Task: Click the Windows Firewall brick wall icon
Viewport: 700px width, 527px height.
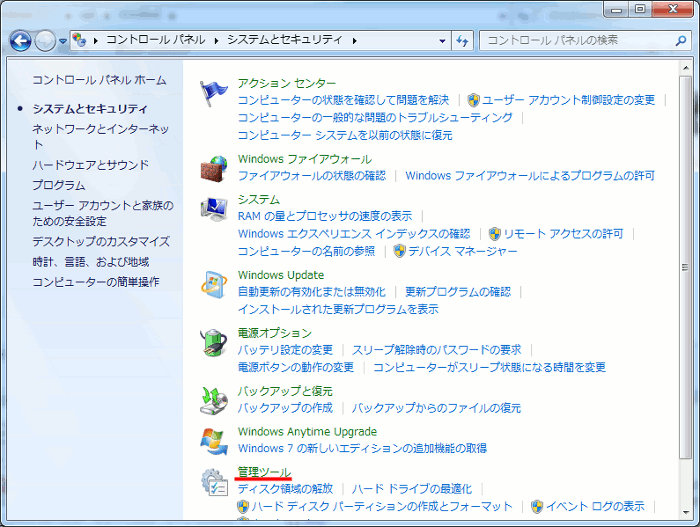Action: [x=214, y=168]
